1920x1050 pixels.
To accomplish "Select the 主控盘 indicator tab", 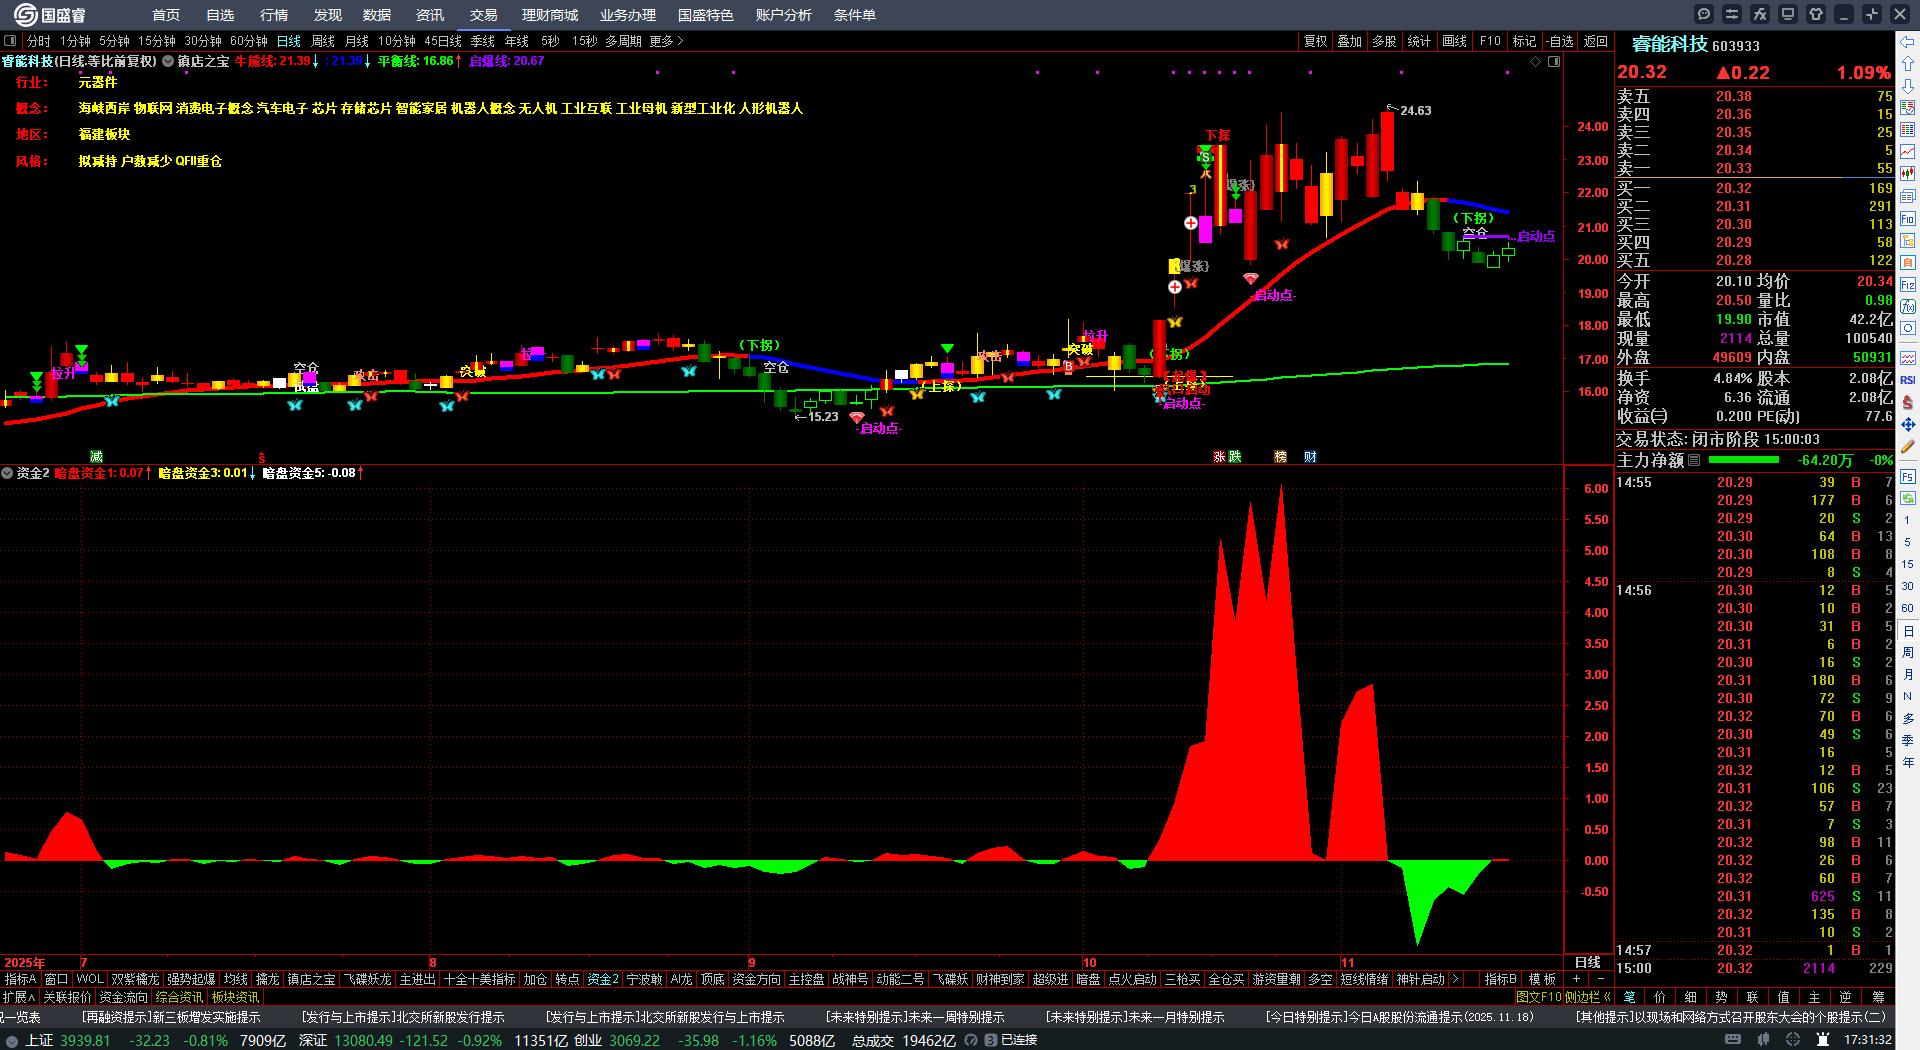I will click(x=806, y=979).
